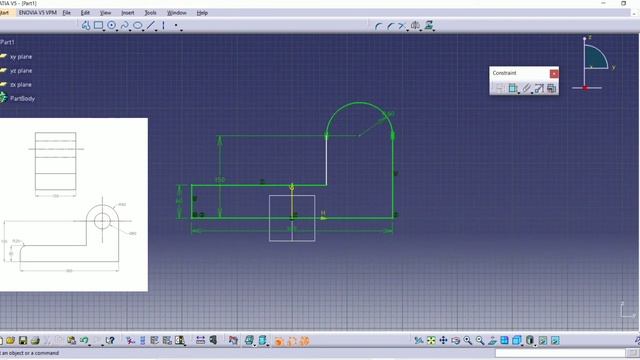
Task: Open View mode shading dropdown arrow
Action: point(535,345)
